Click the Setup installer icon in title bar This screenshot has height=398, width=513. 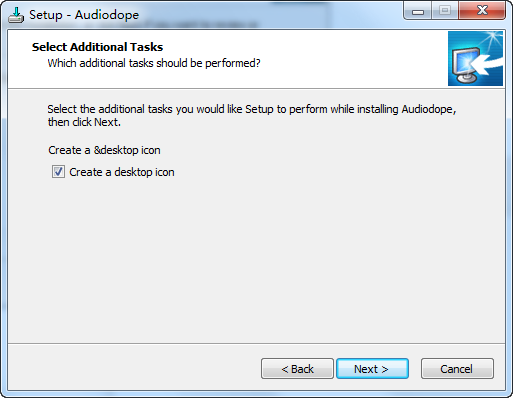(16, 15)
